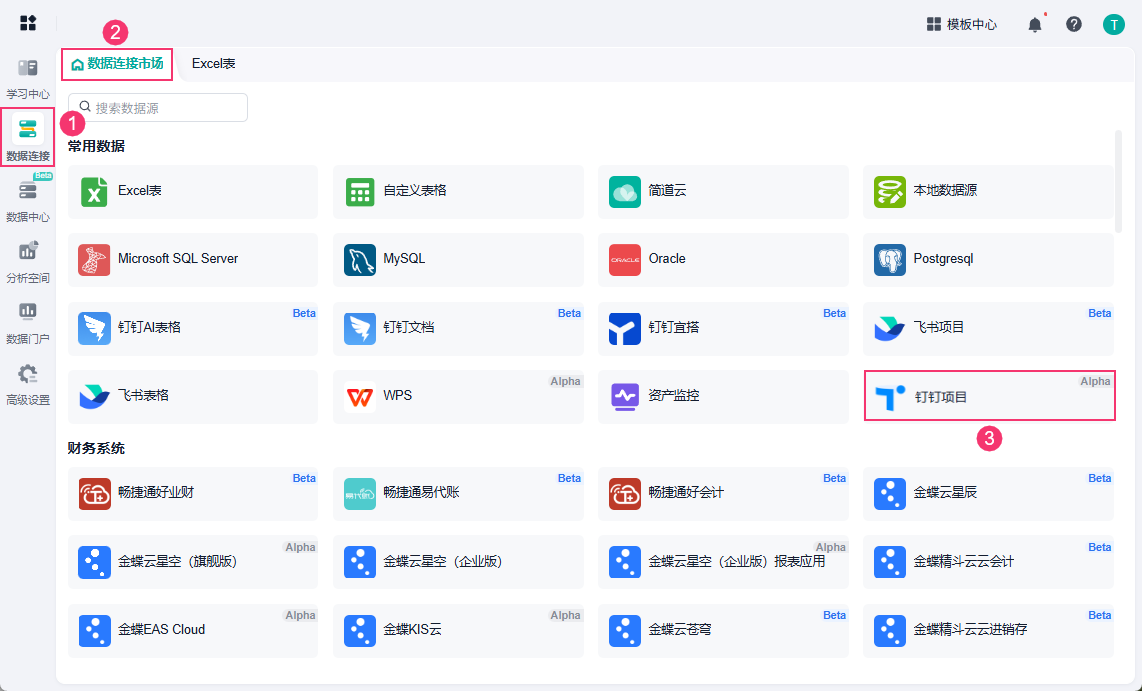Select the 金蝶精斗云云进销存 card
This screenshot has width=1142, height=691.
[x=988, y=631]
